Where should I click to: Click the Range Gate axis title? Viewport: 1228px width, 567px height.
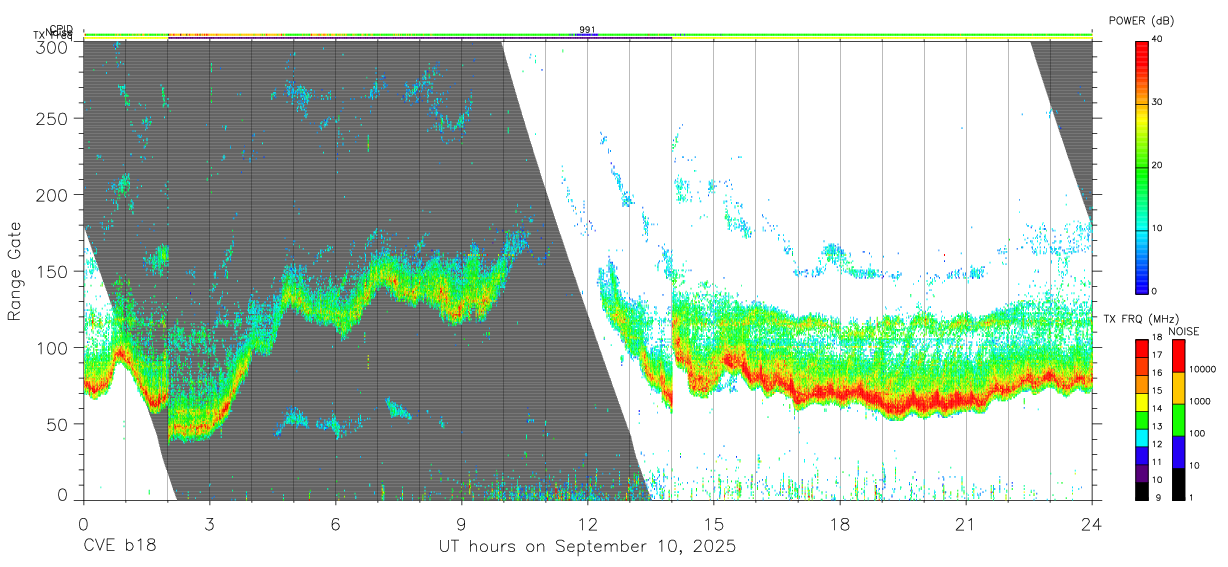click(14, 271)
